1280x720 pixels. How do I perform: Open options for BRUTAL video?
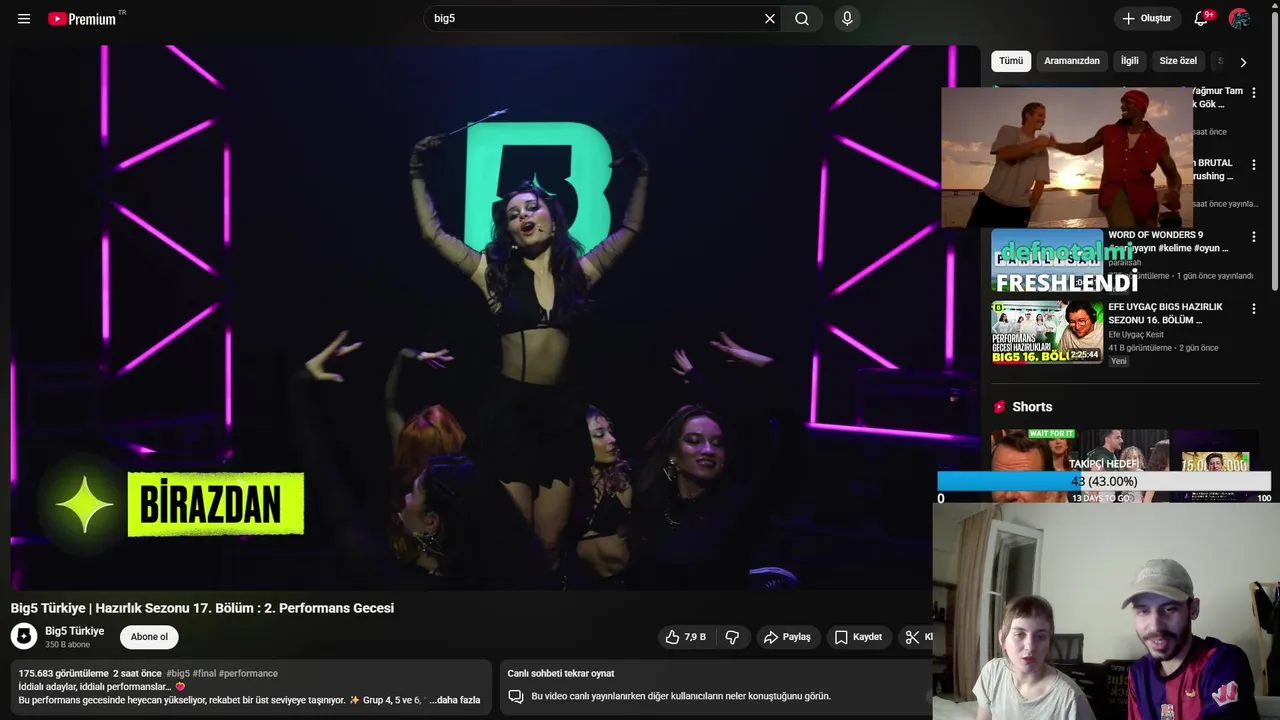(1254, 164)
